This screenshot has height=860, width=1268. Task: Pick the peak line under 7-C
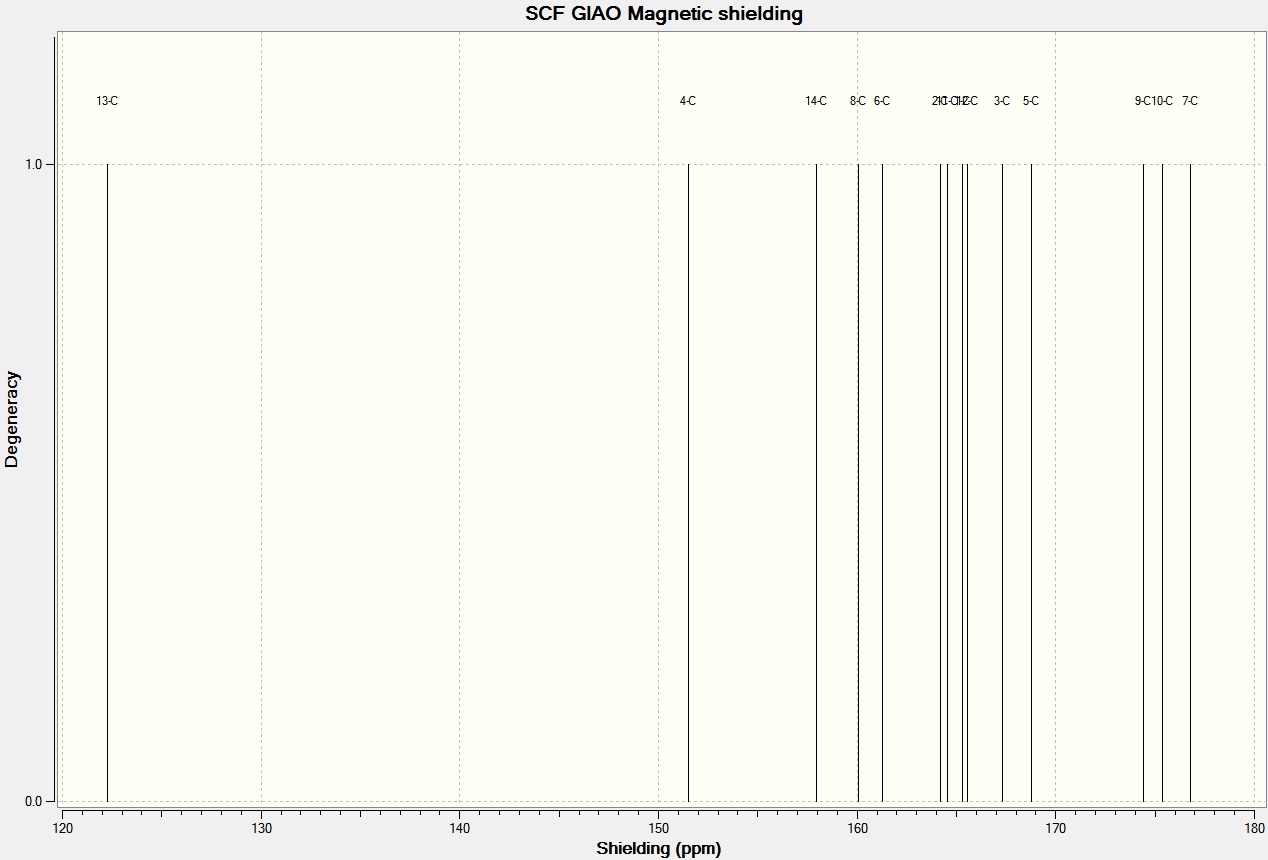pyautogui.click(x=1190, y=482)
